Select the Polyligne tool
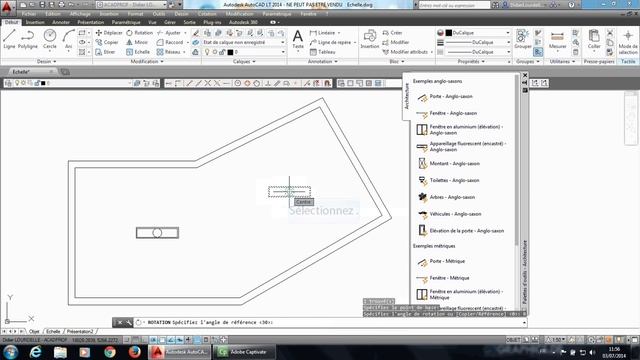Image resolution: width=640 pixels, height=360 pixels. click(x=27, y=39)
